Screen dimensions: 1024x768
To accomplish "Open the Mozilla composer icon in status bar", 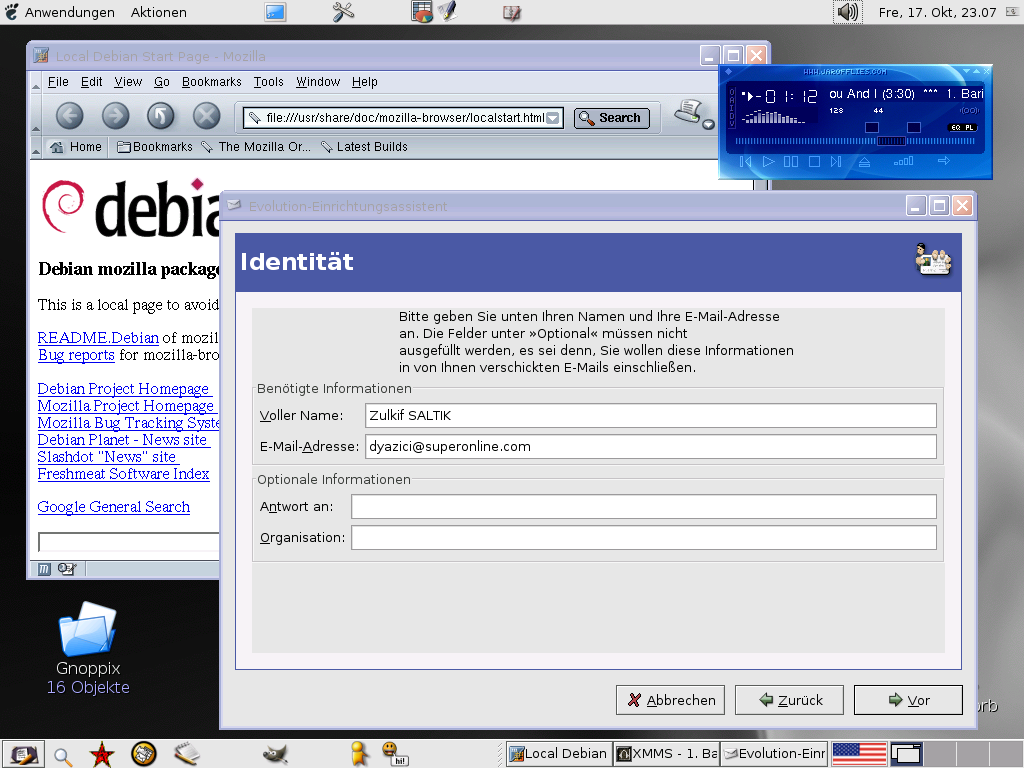I will click(x=67, y=569).
